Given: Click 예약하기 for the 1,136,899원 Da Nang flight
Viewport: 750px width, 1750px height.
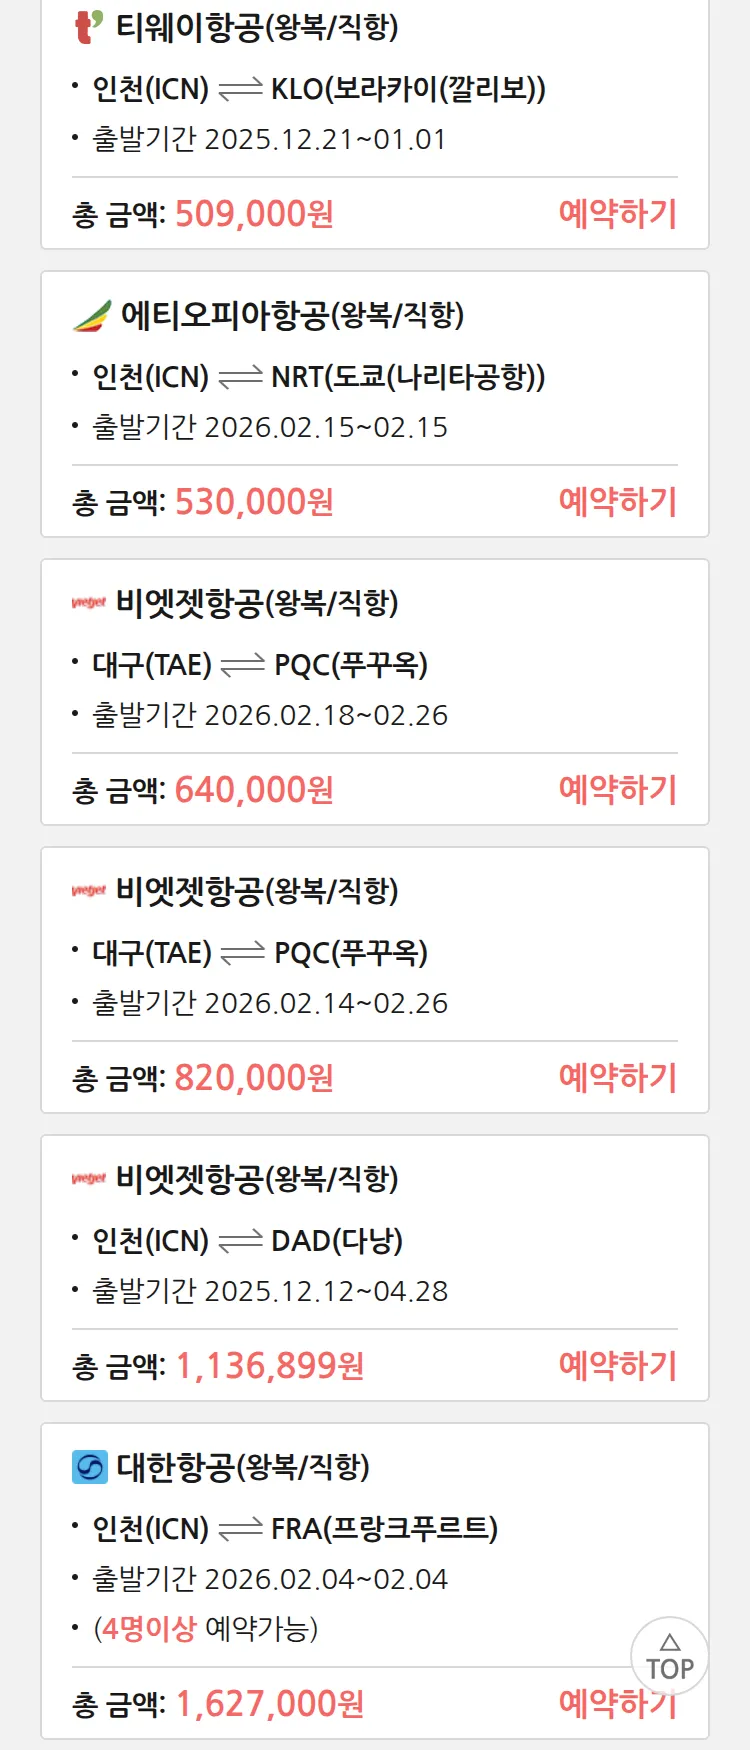Looking at the screenshot, I should (617, 1366).
